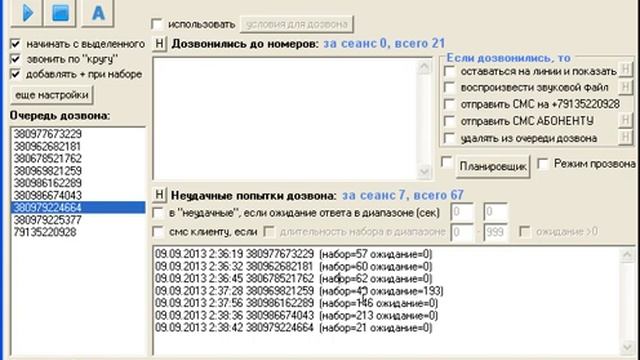Click the 999 duration maximum field
Image resolution: width=640 pixels, height=360 pixels.
pos(495,232)
